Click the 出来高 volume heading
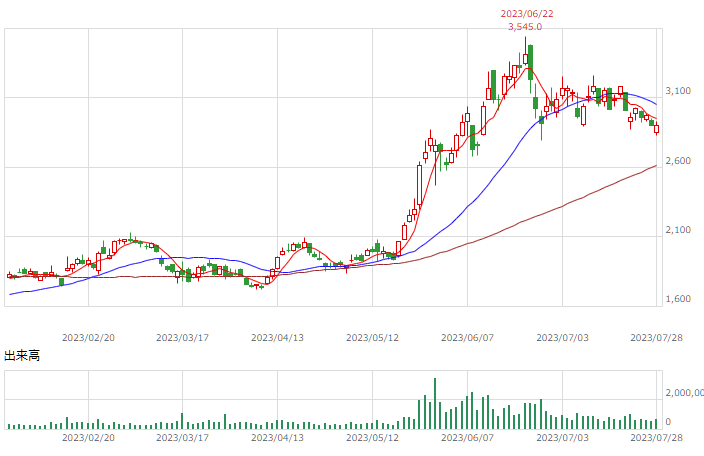Viewport: 704px width, 456px height. click(x=22, y=356)
